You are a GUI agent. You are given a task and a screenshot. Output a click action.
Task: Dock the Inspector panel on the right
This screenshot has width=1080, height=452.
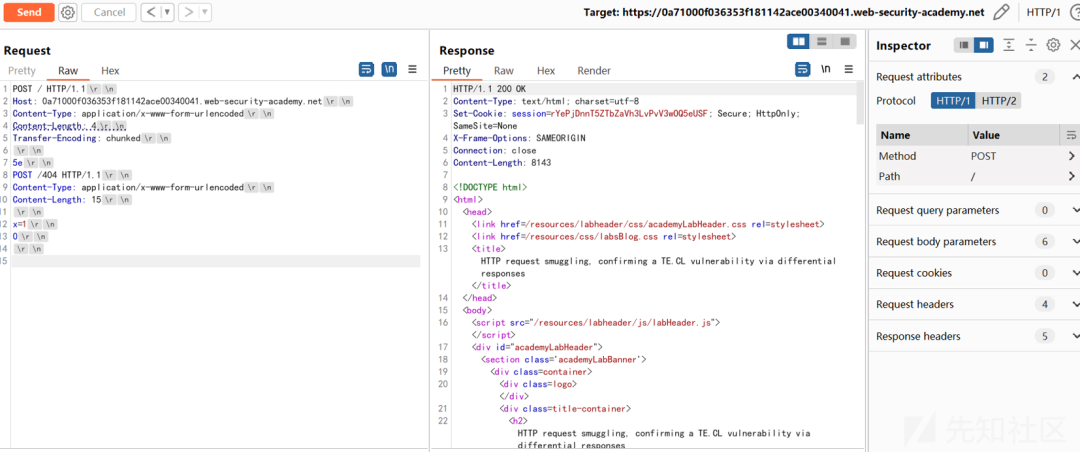coord(984,45)
